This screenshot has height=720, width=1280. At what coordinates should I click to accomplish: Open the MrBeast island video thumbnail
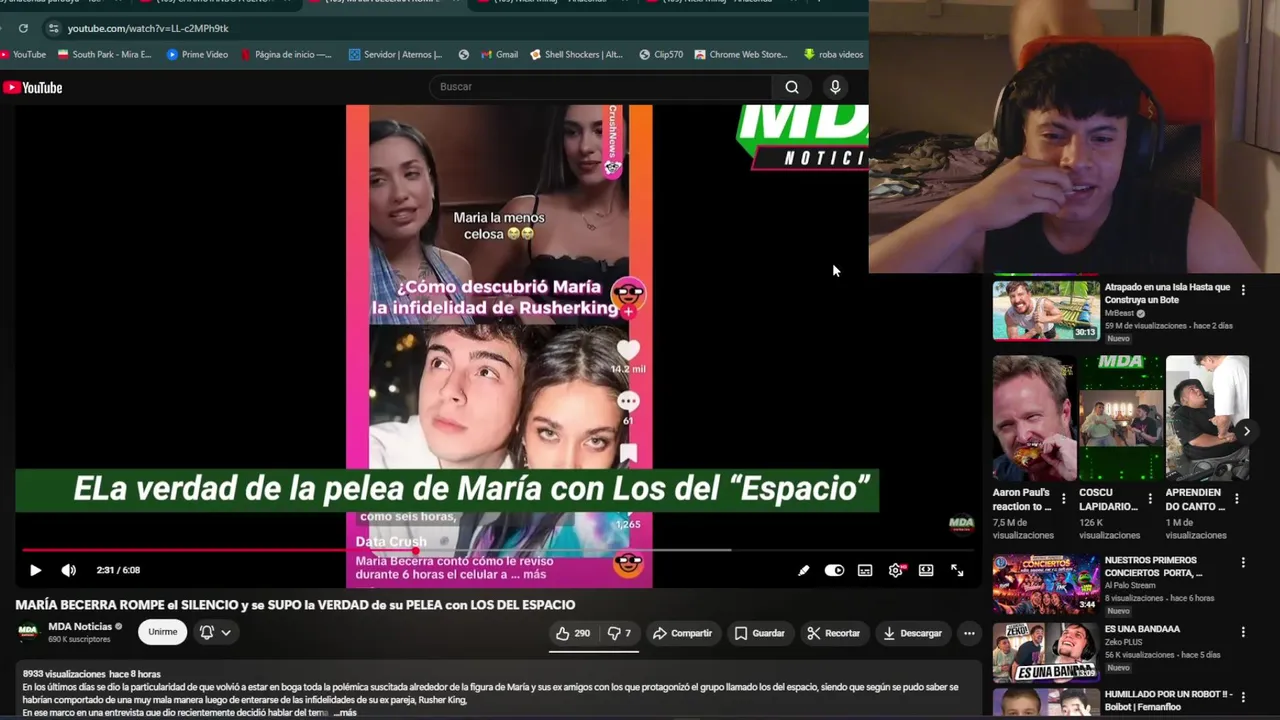(x=1046, y=310)
